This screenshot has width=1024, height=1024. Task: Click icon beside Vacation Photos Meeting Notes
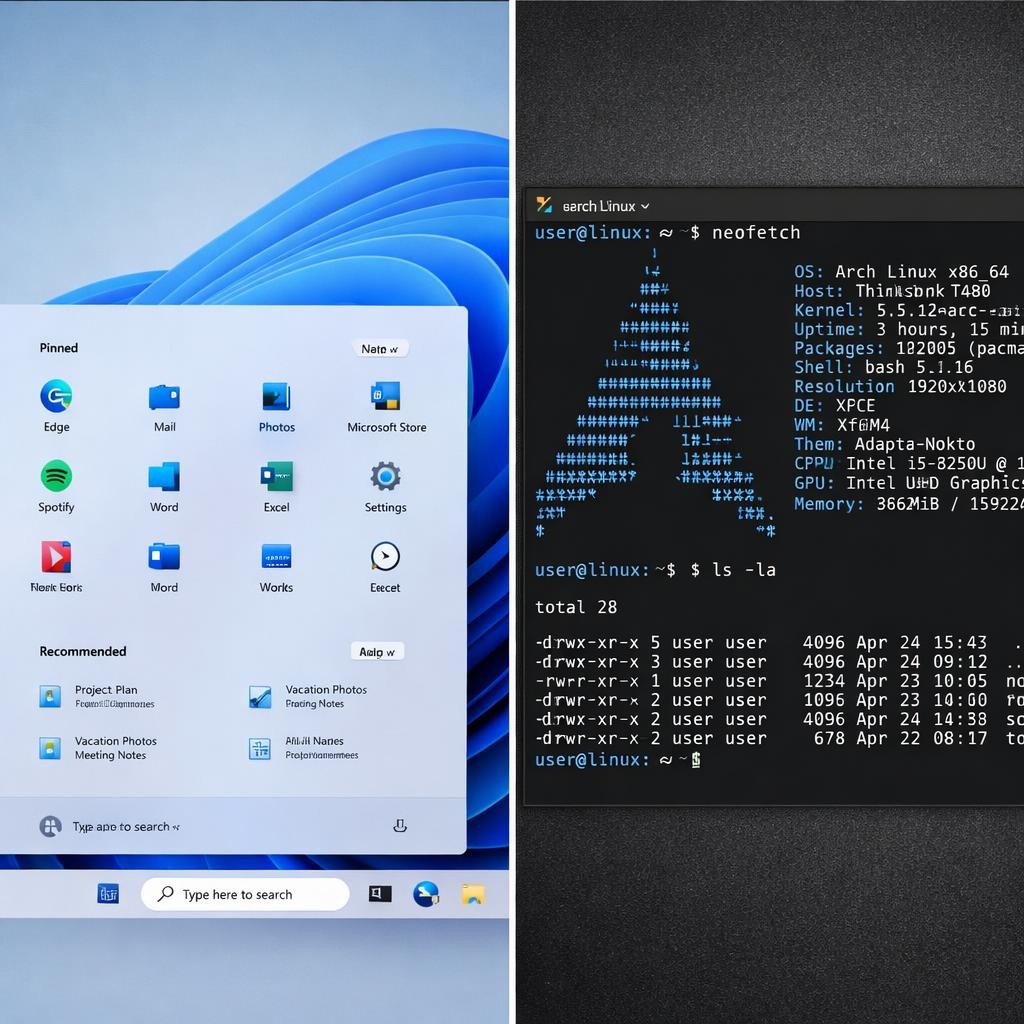[50, 748]
